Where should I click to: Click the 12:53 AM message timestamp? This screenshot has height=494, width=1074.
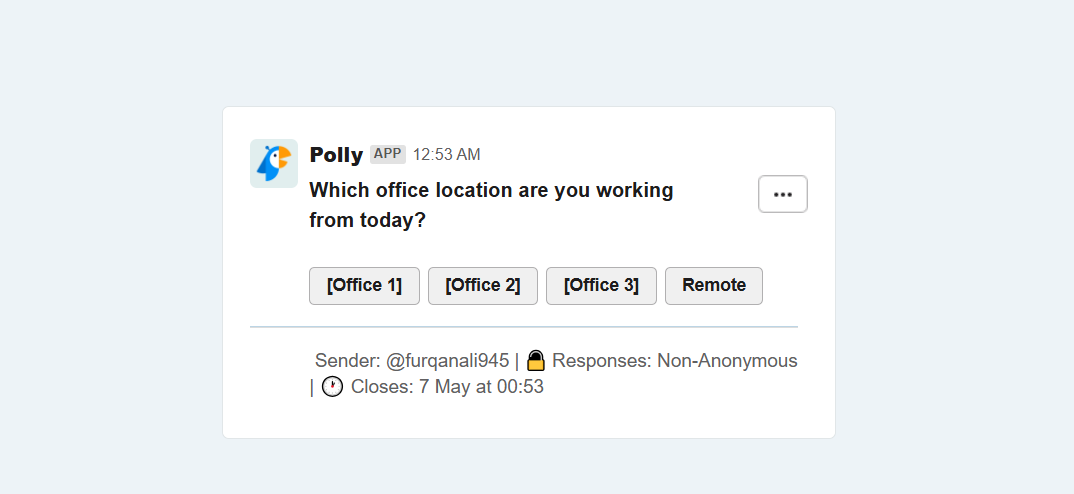(x=447, y=155)
